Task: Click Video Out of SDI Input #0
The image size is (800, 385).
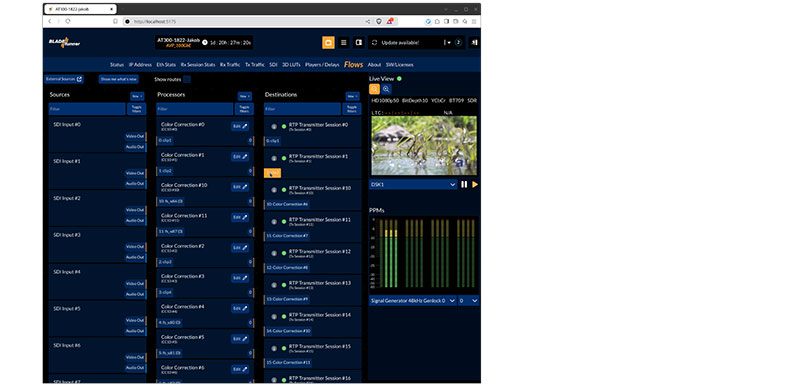Action: point(135,136)
